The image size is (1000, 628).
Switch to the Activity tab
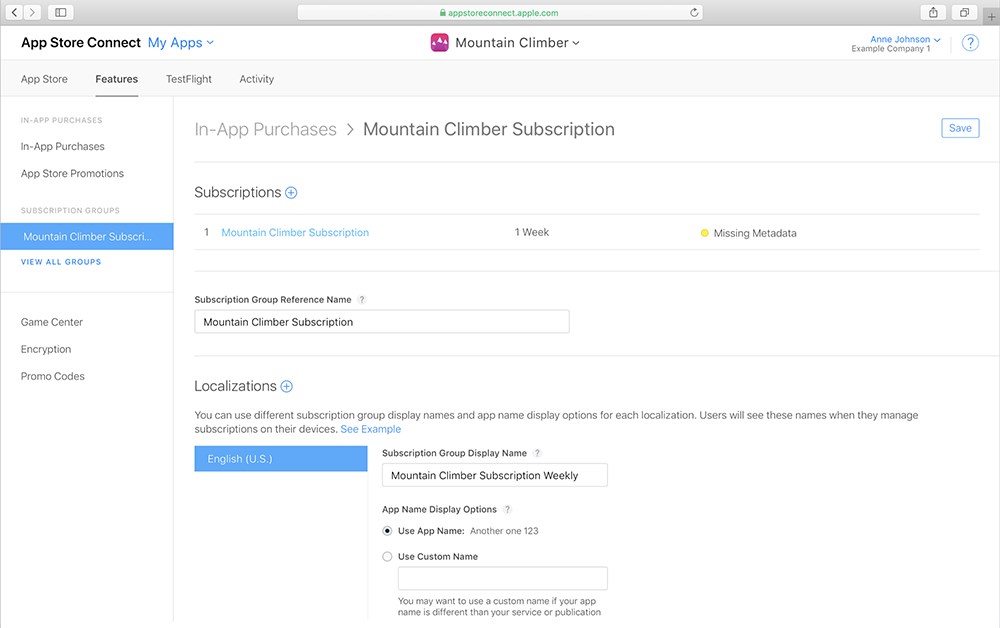coord(256,79)
